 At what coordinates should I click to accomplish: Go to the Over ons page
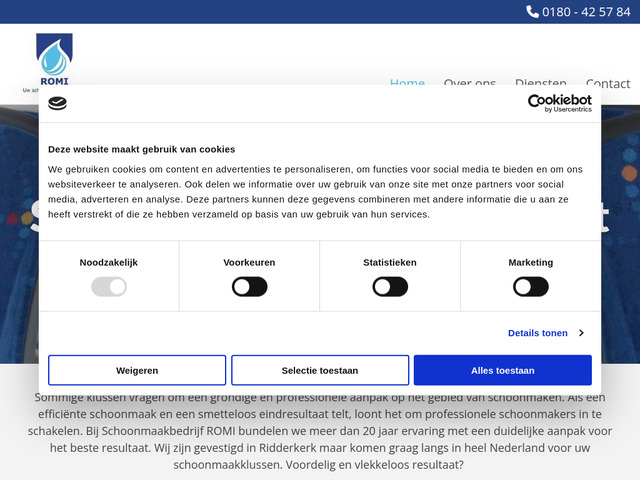[x=469, y=84]
